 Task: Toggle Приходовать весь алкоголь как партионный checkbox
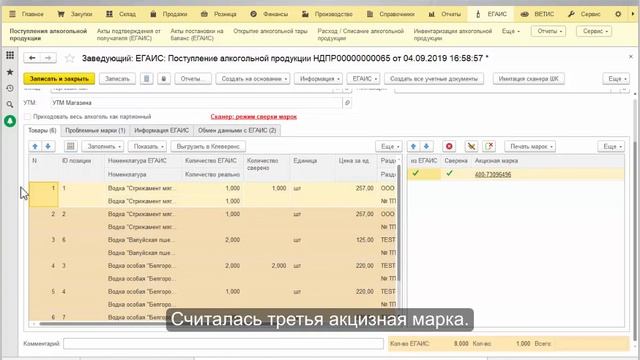pos(27,117)
